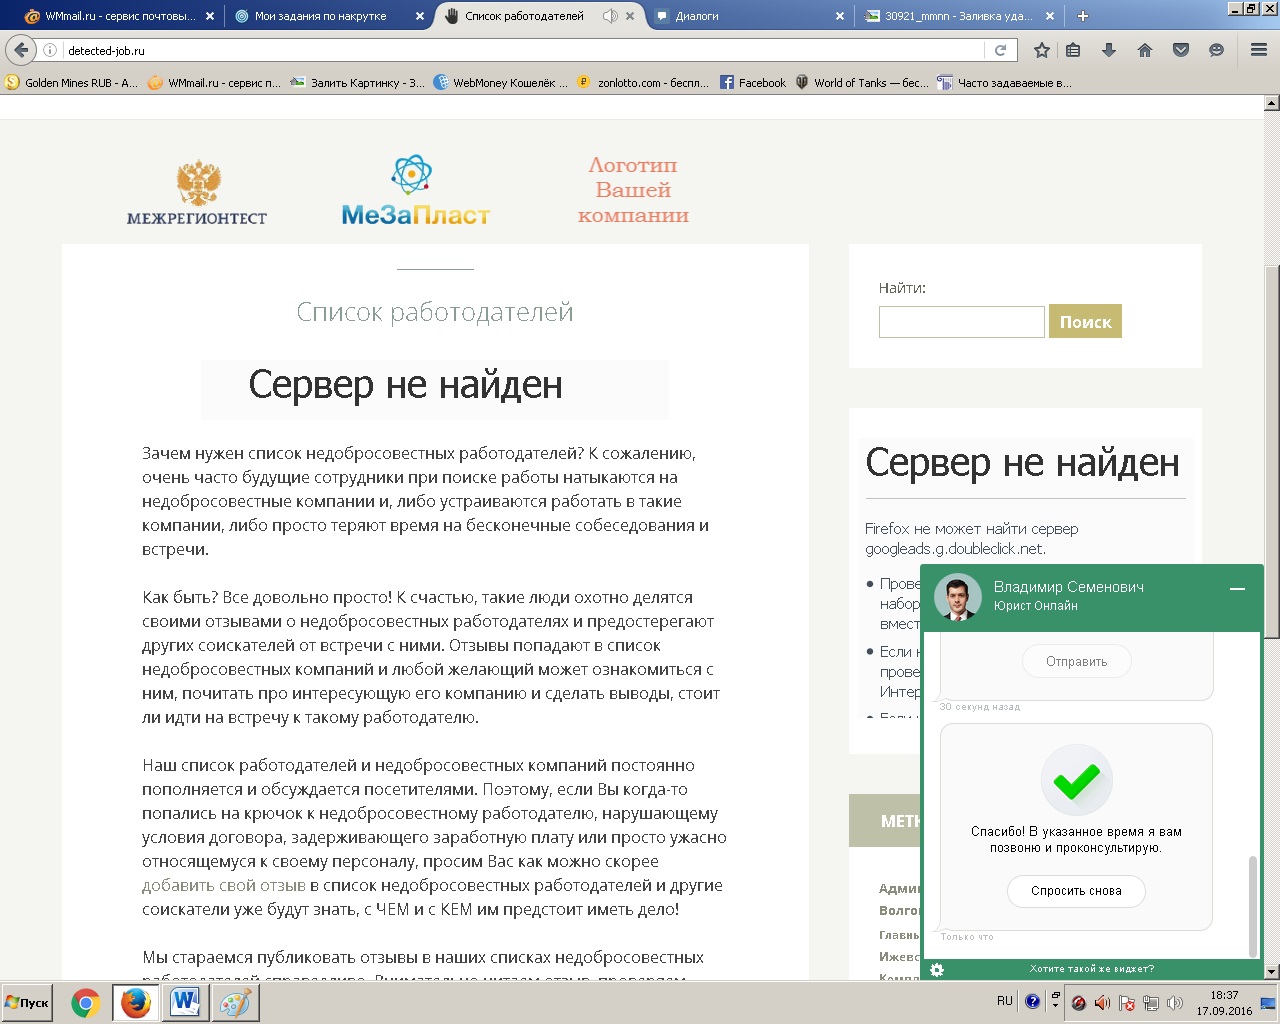
Task: Open the Firefox hamburger menu
Action: point(1259,50)
